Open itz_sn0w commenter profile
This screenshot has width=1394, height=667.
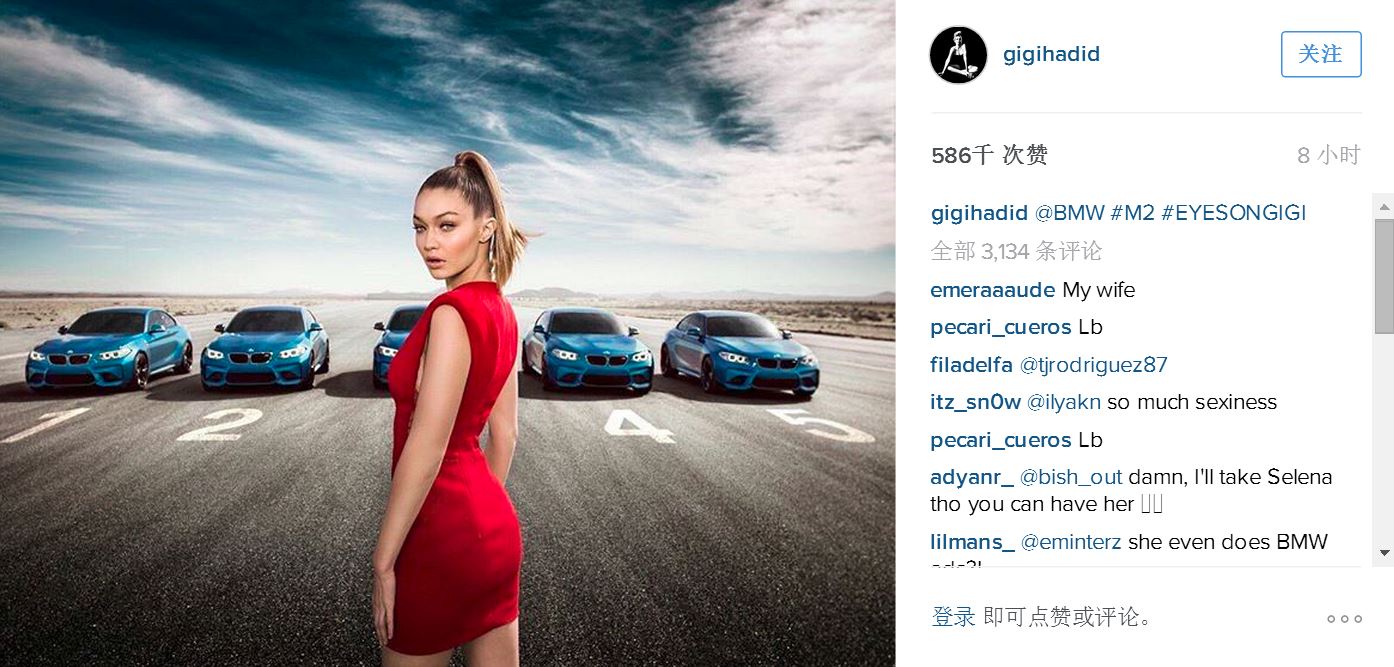975,402
